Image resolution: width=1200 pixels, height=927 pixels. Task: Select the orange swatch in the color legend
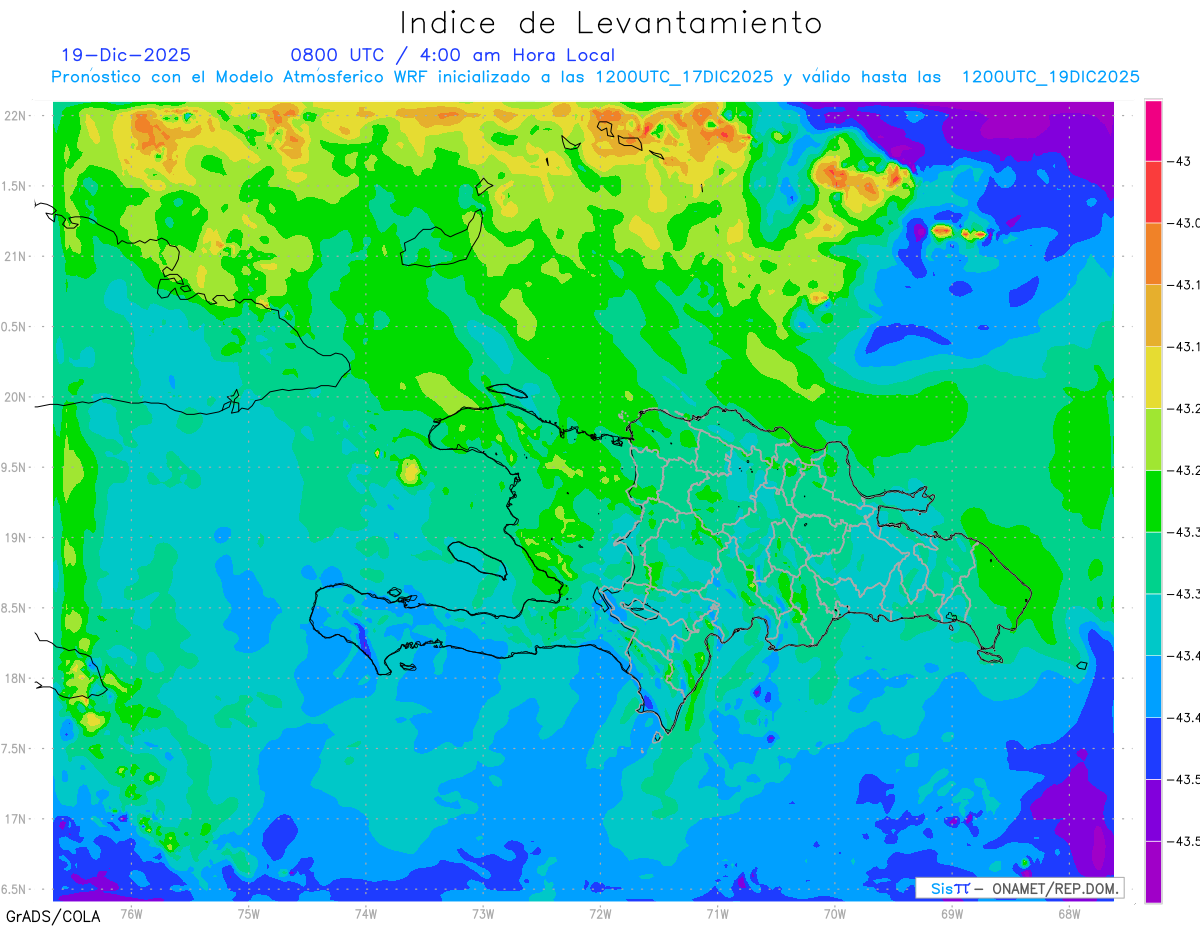pyautogui.click(x=1153, y=254)
